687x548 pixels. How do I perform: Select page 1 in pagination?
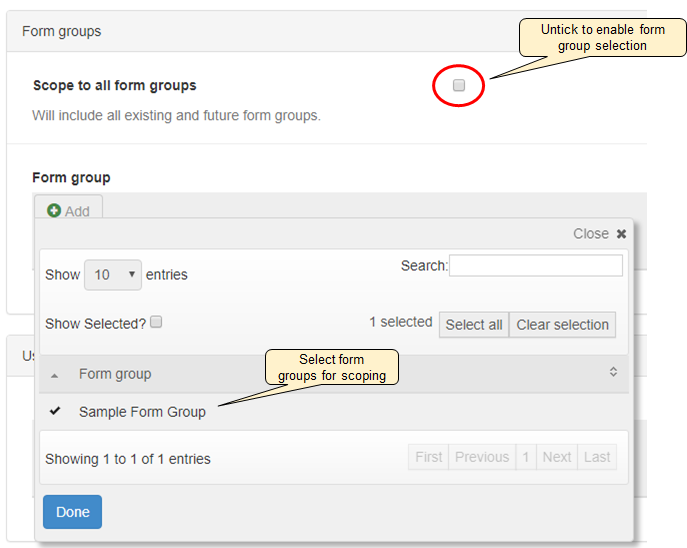pos(525,457)
